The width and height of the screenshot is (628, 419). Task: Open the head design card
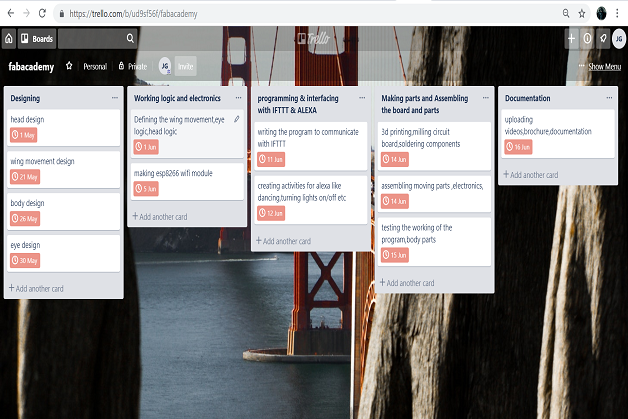click(63, 128)
